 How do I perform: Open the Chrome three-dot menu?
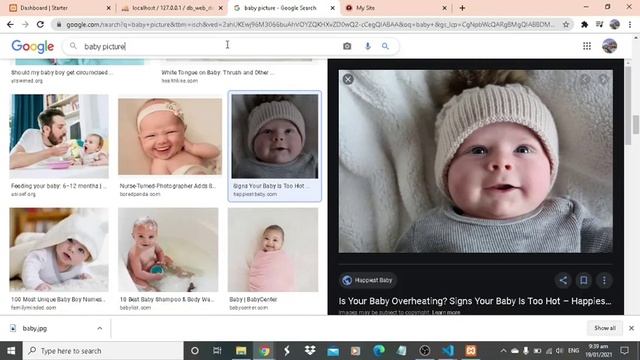coord(630,24)
